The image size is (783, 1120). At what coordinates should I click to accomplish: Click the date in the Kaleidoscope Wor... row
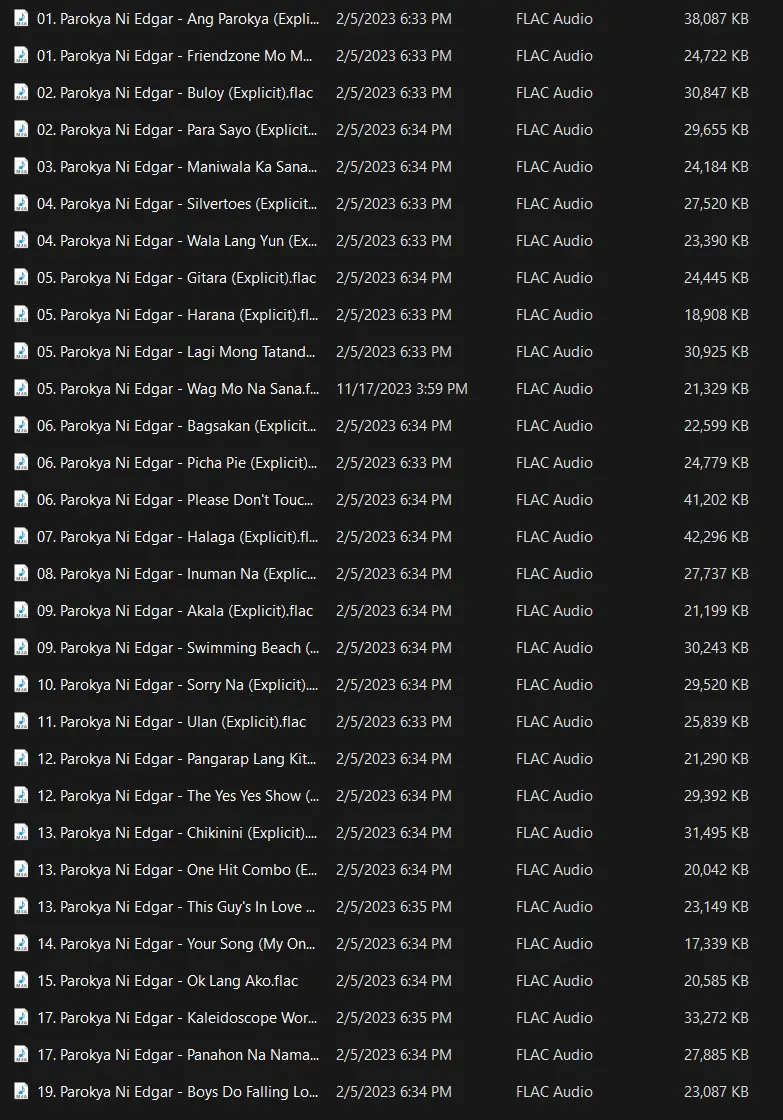click(x=394, y=1018)
